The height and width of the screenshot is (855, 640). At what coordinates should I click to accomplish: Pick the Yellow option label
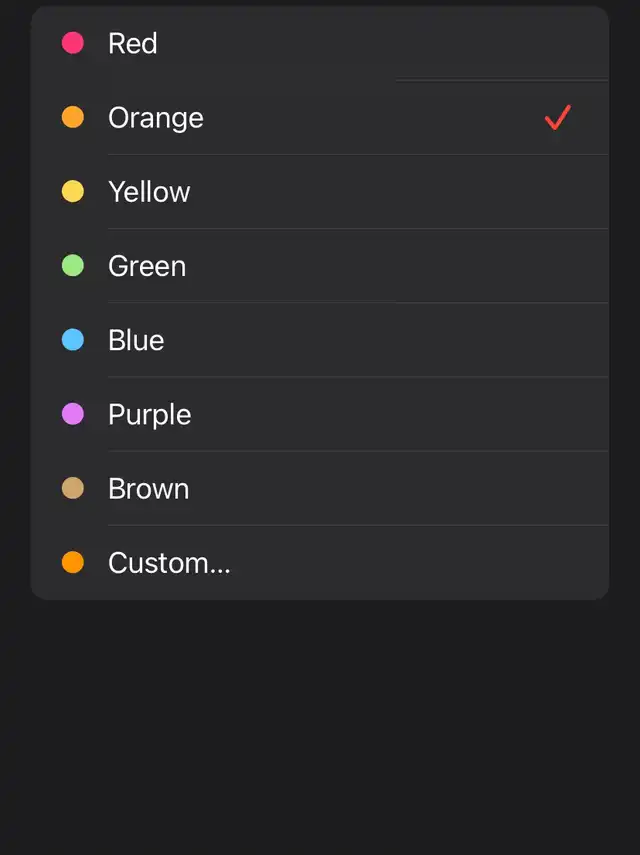149,191
